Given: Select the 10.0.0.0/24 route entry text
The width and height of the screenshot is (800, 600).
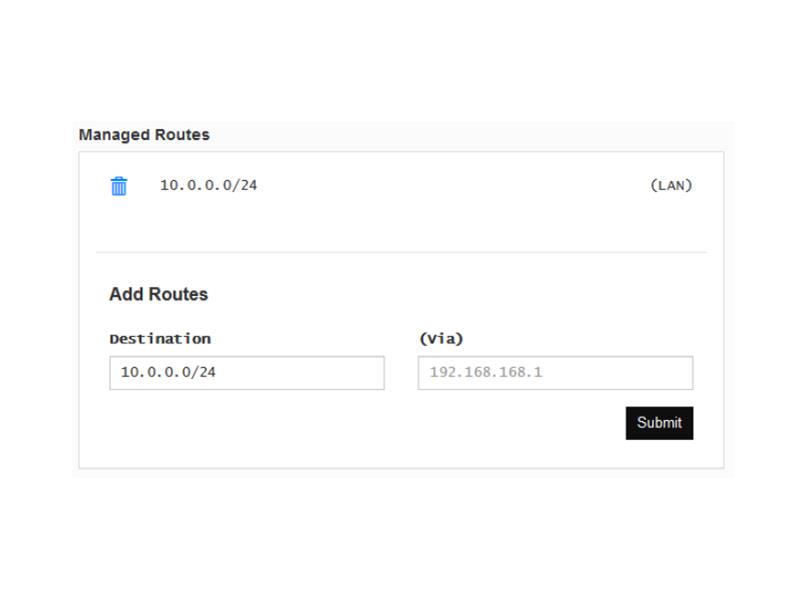Looking at the screenshot, I should pyautogui.click(x=208, y=185).
